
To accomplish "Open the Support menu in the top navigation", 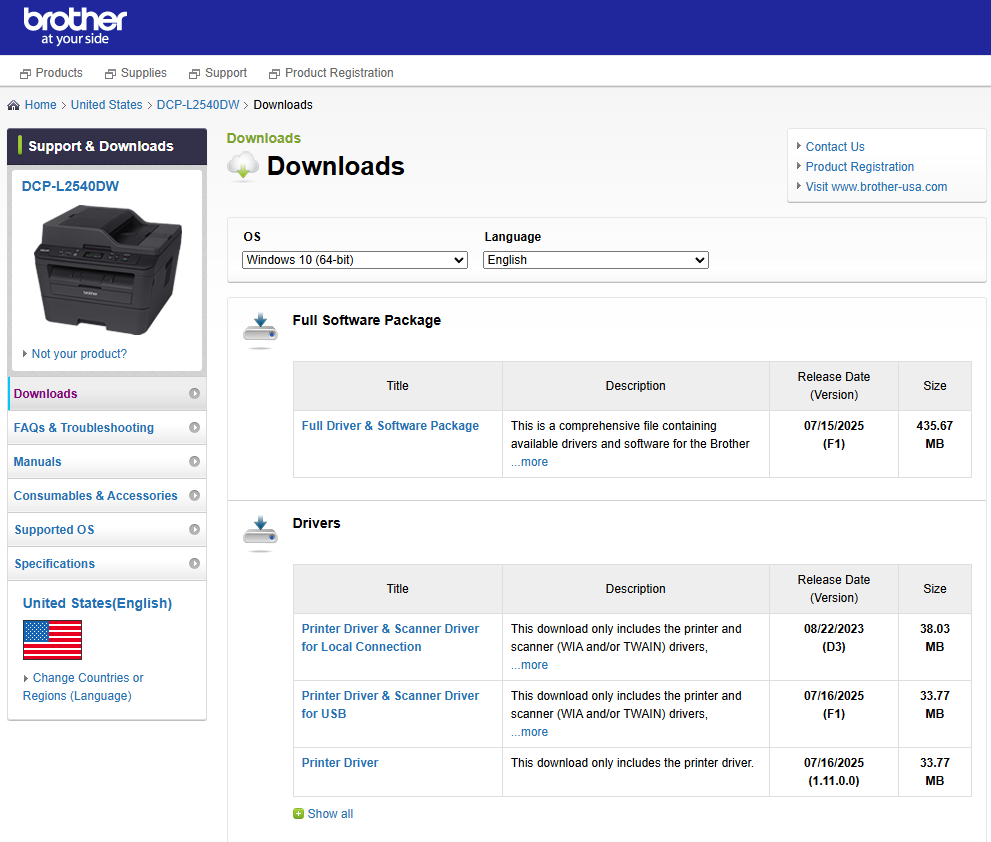I will [224, 72].
